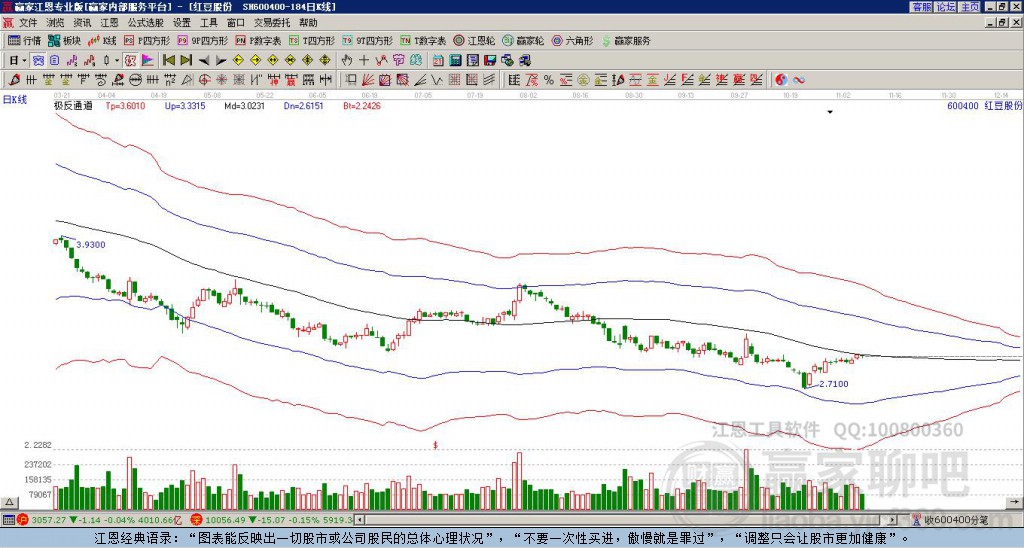Open the P四方形 tool
Image resolution: width=1024 pixels, height=548 pixels.
pos(147,40)
